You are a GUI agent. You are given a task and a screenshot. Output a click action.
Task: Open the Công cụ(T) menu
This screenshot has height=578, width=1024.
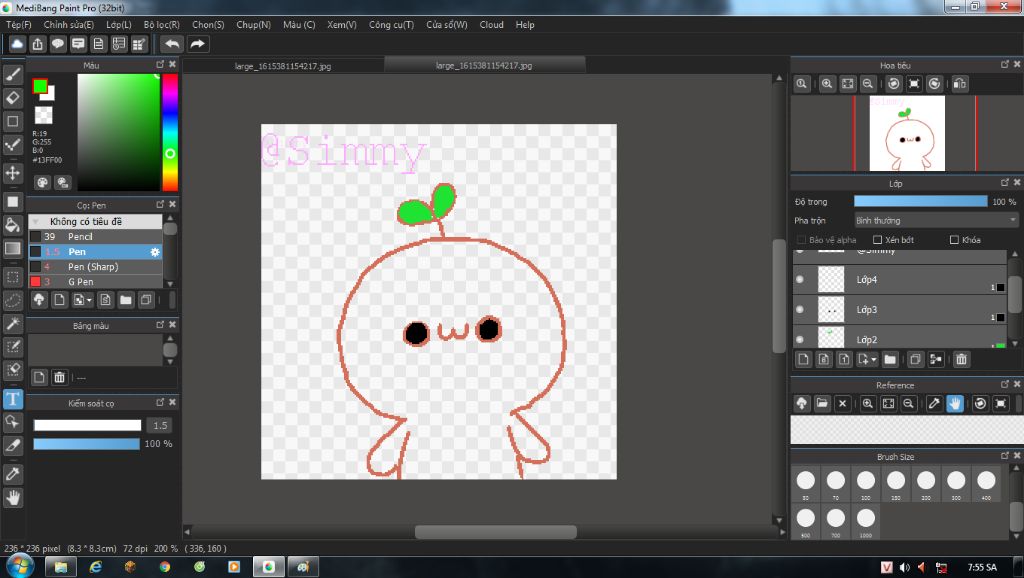point(391,25)
